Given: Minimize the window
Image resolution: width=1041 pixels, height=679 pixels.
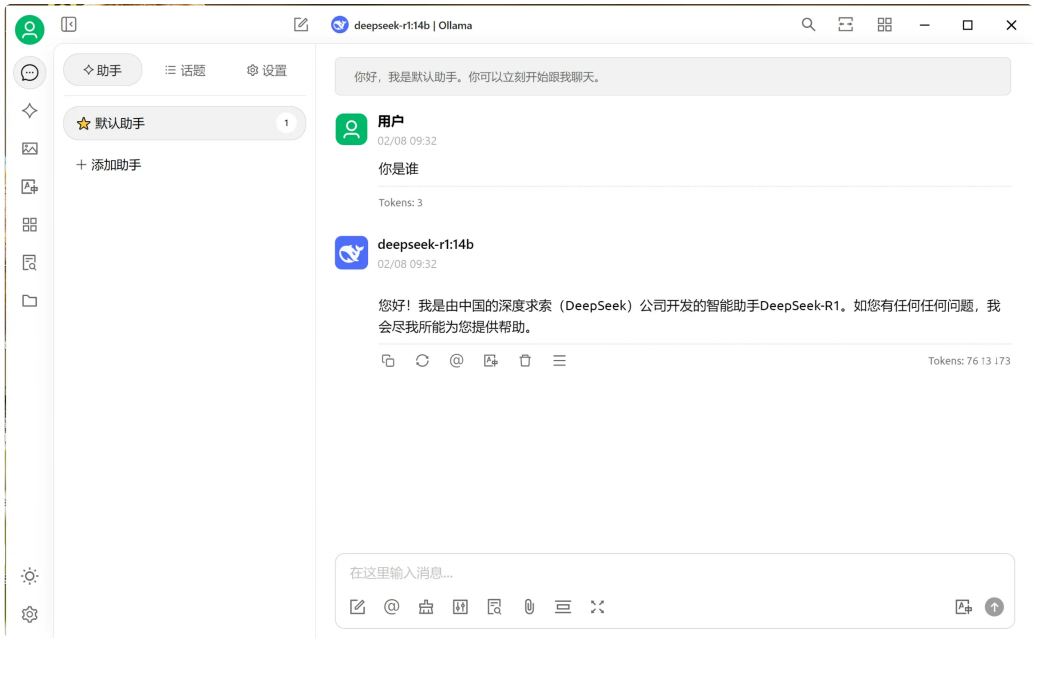Looking at the screenshot, I should click(924, 25).
